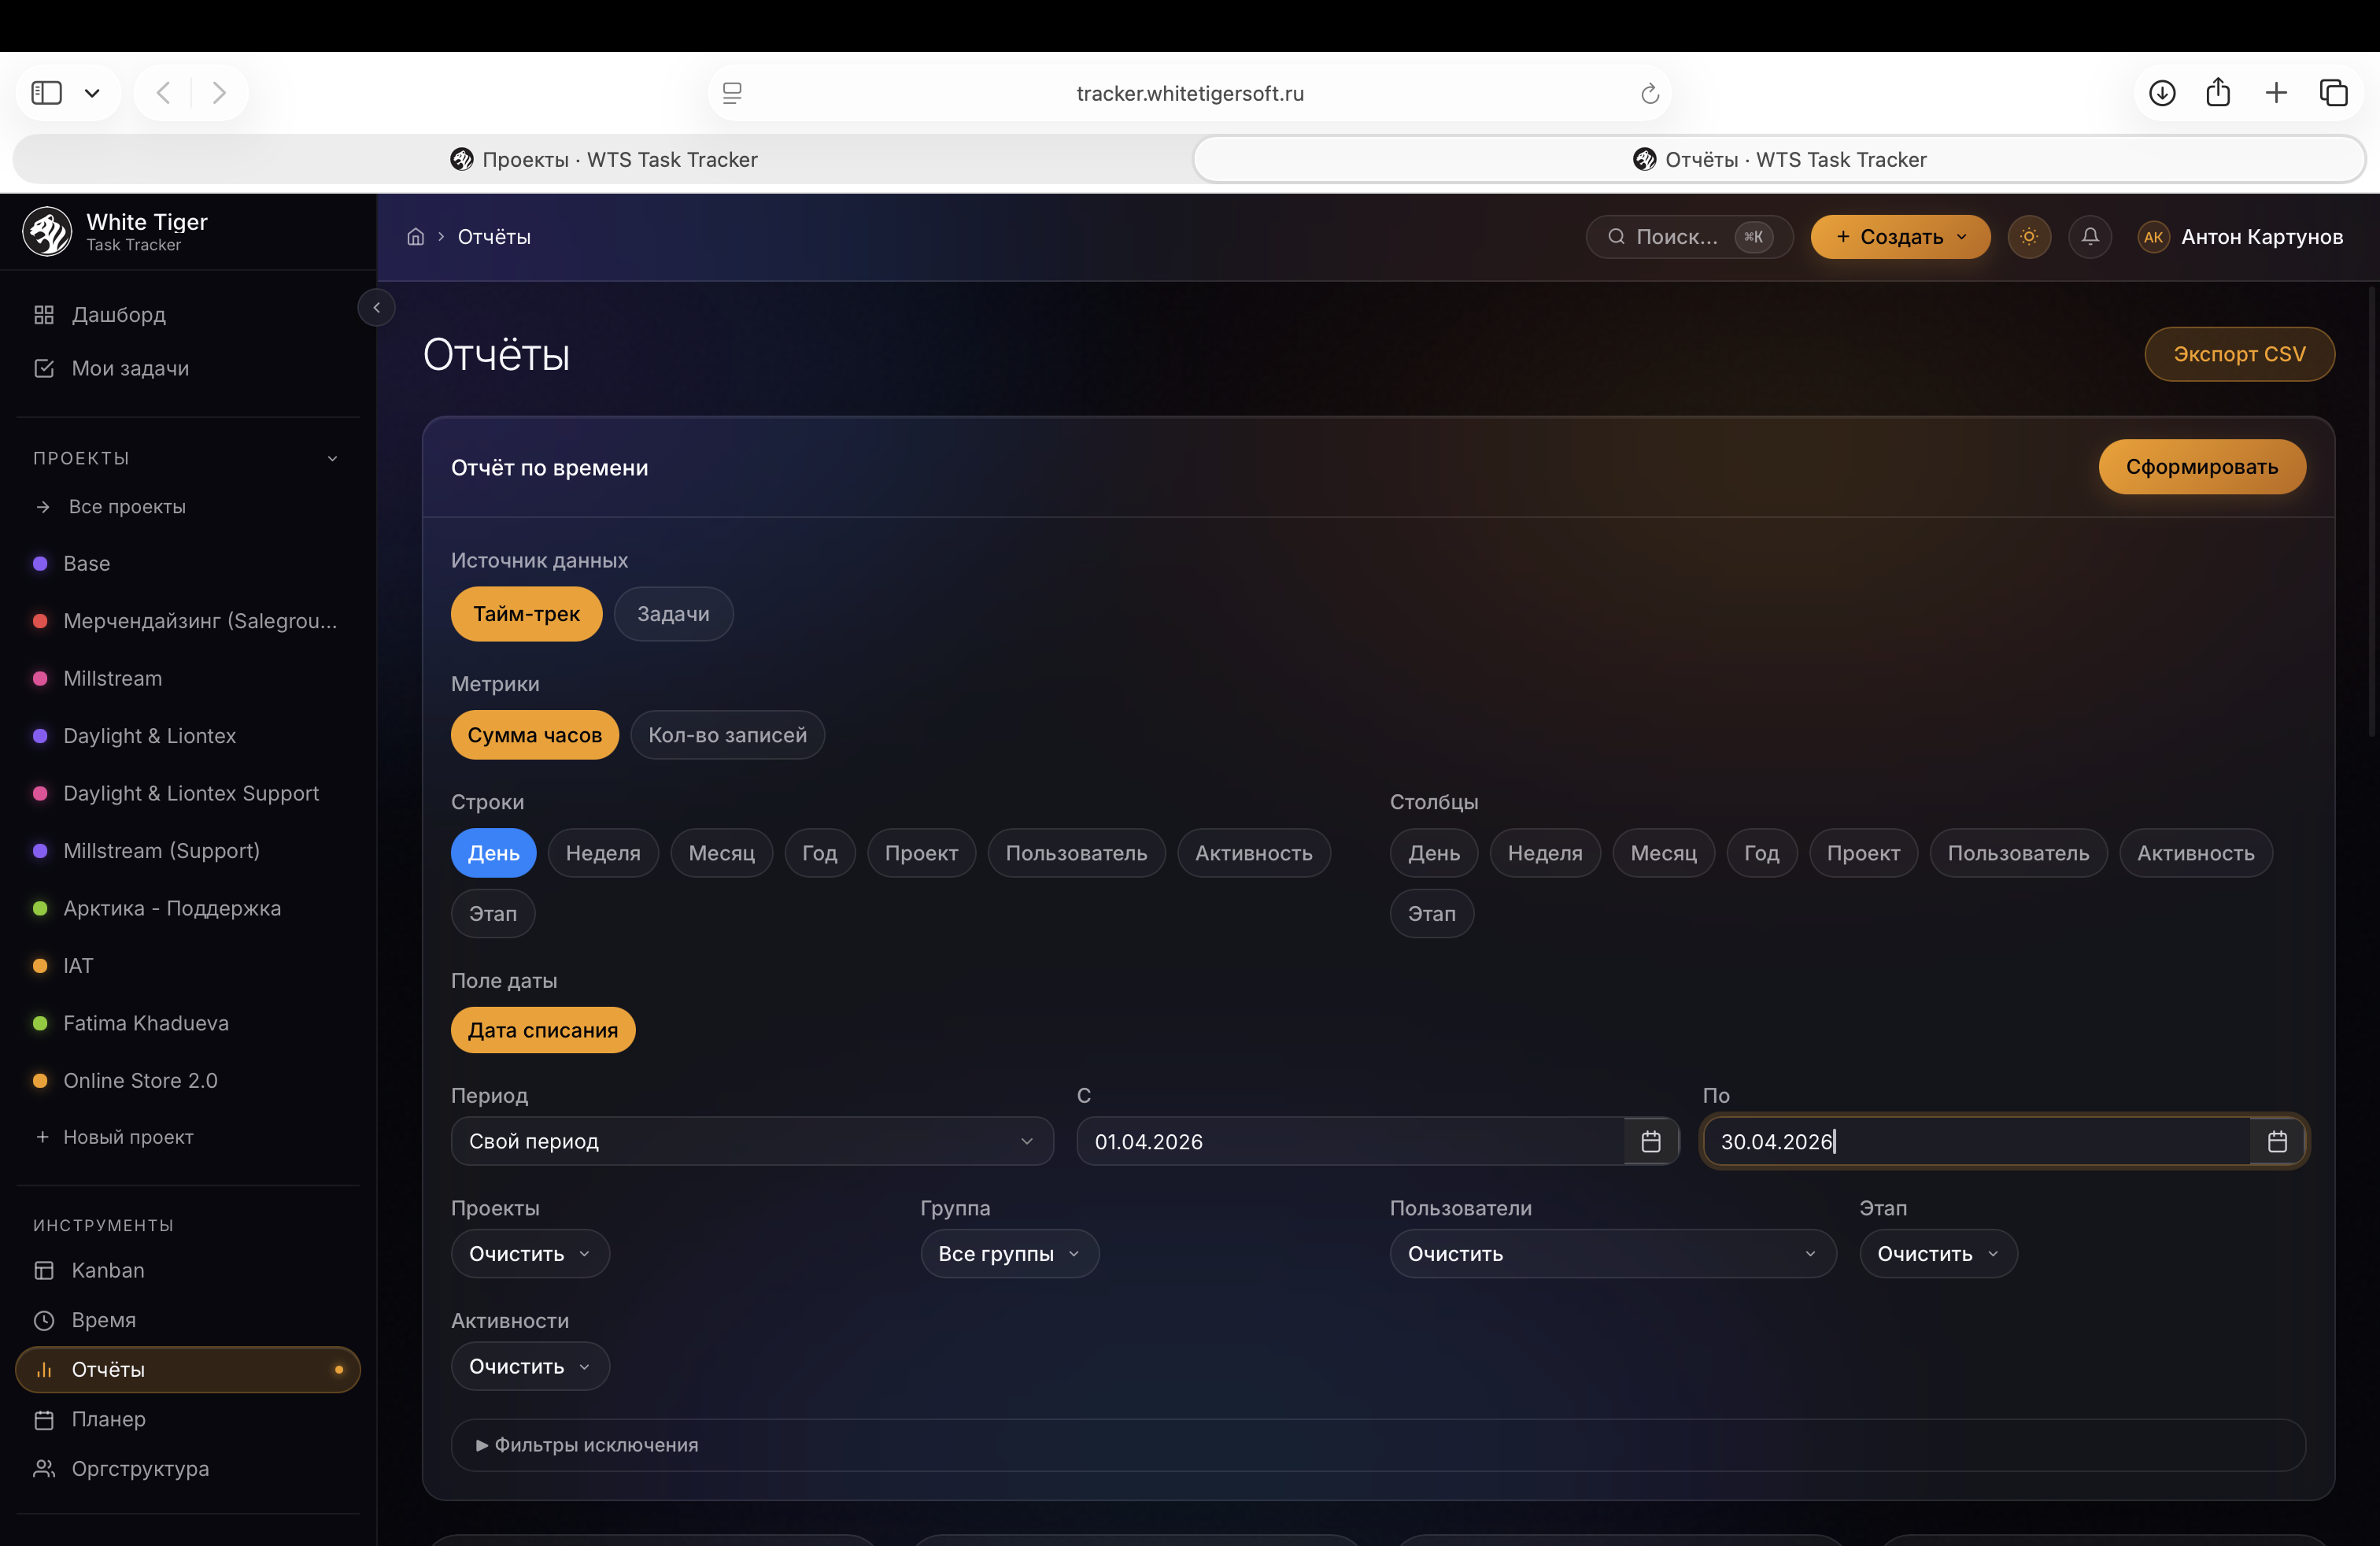Select Проект in the Столбцы group
This screenshot has height=1546, width=2380.
(1863, 853)
